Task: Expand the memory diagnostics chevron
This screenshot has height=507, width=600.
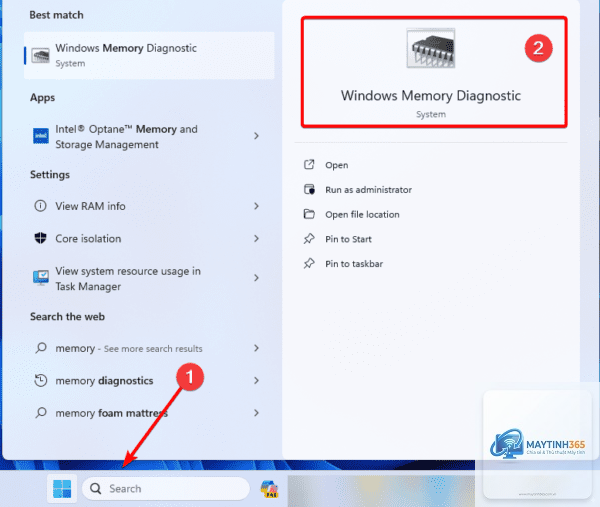Action: pyautogui.click(x=256, y=380)
